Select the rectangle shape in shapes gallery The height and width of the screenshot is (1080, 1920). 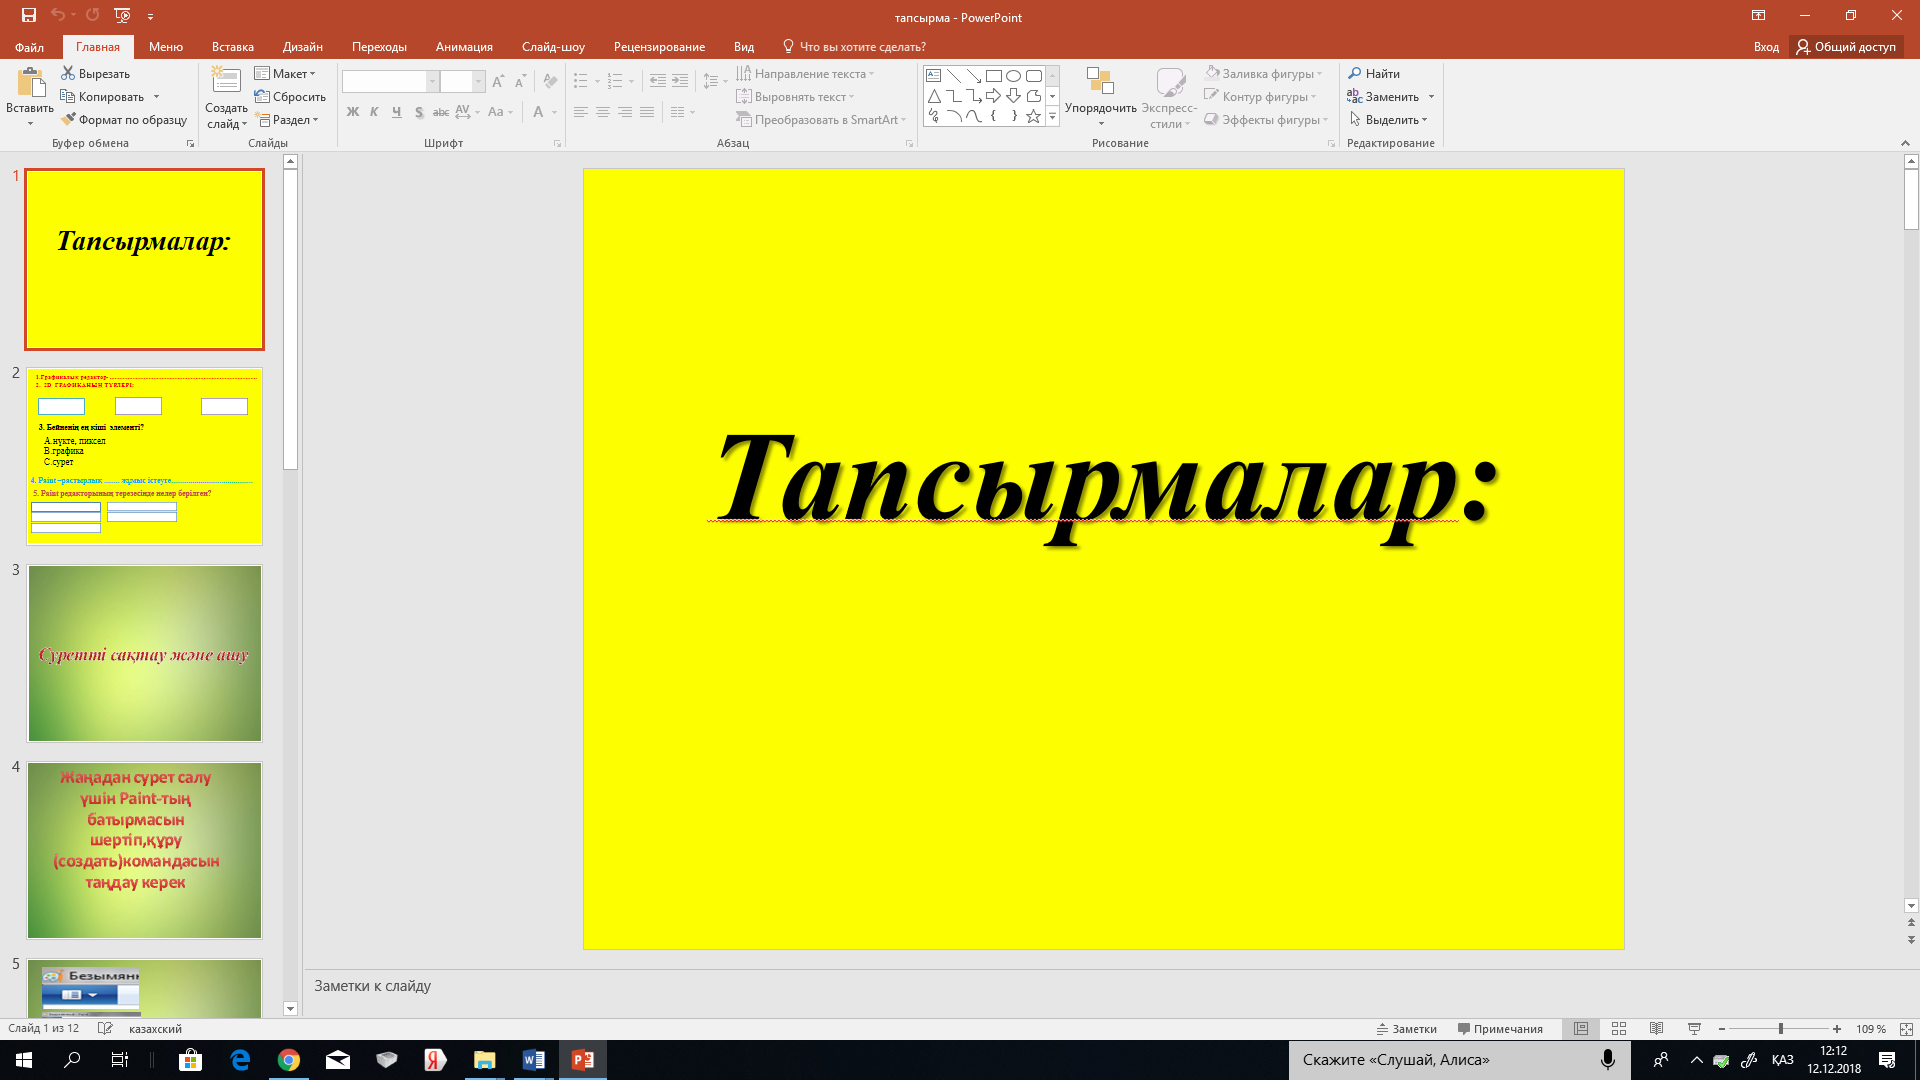tap(993, 76)
